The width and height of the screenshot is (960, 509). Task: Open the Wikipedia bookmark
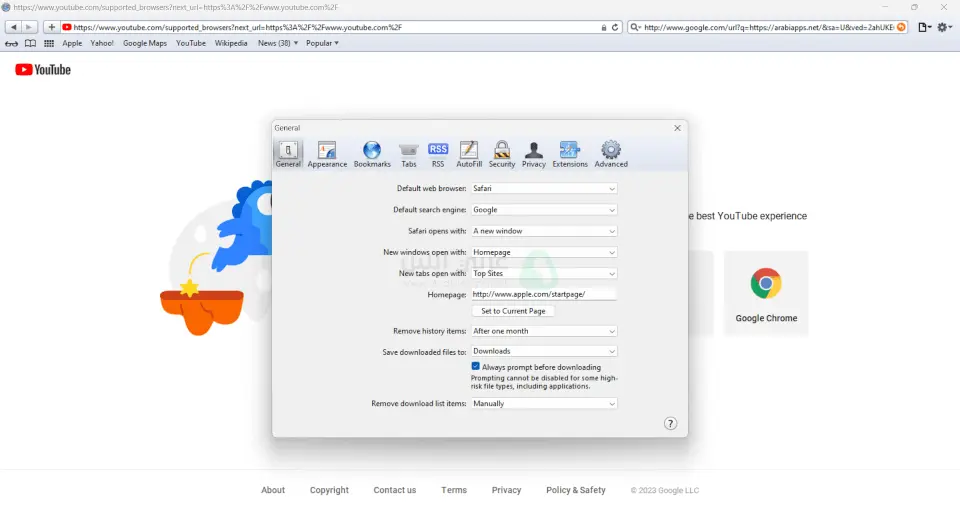pyautogui.click(x=231, y=43)
